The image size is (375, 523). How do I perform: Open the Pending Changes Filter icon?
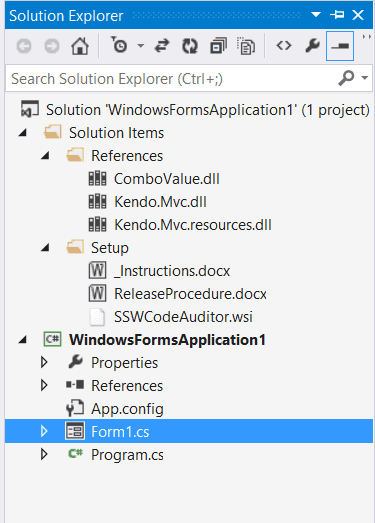119,45
